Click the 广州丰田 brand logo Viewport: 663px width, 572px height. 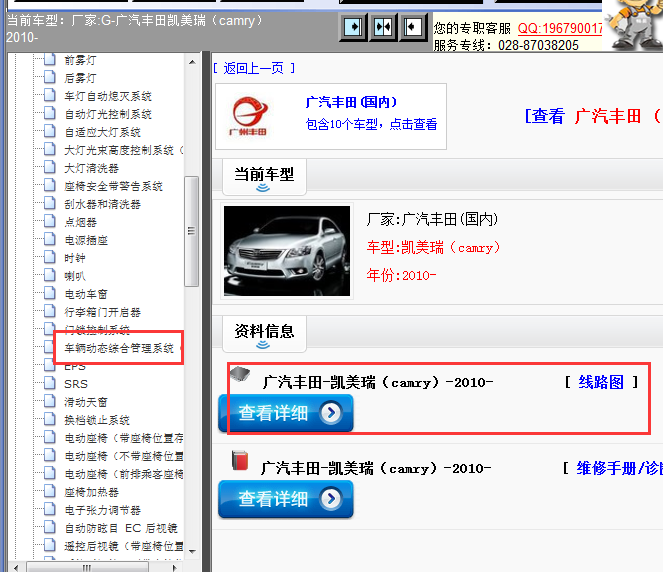tap(249, 116)
